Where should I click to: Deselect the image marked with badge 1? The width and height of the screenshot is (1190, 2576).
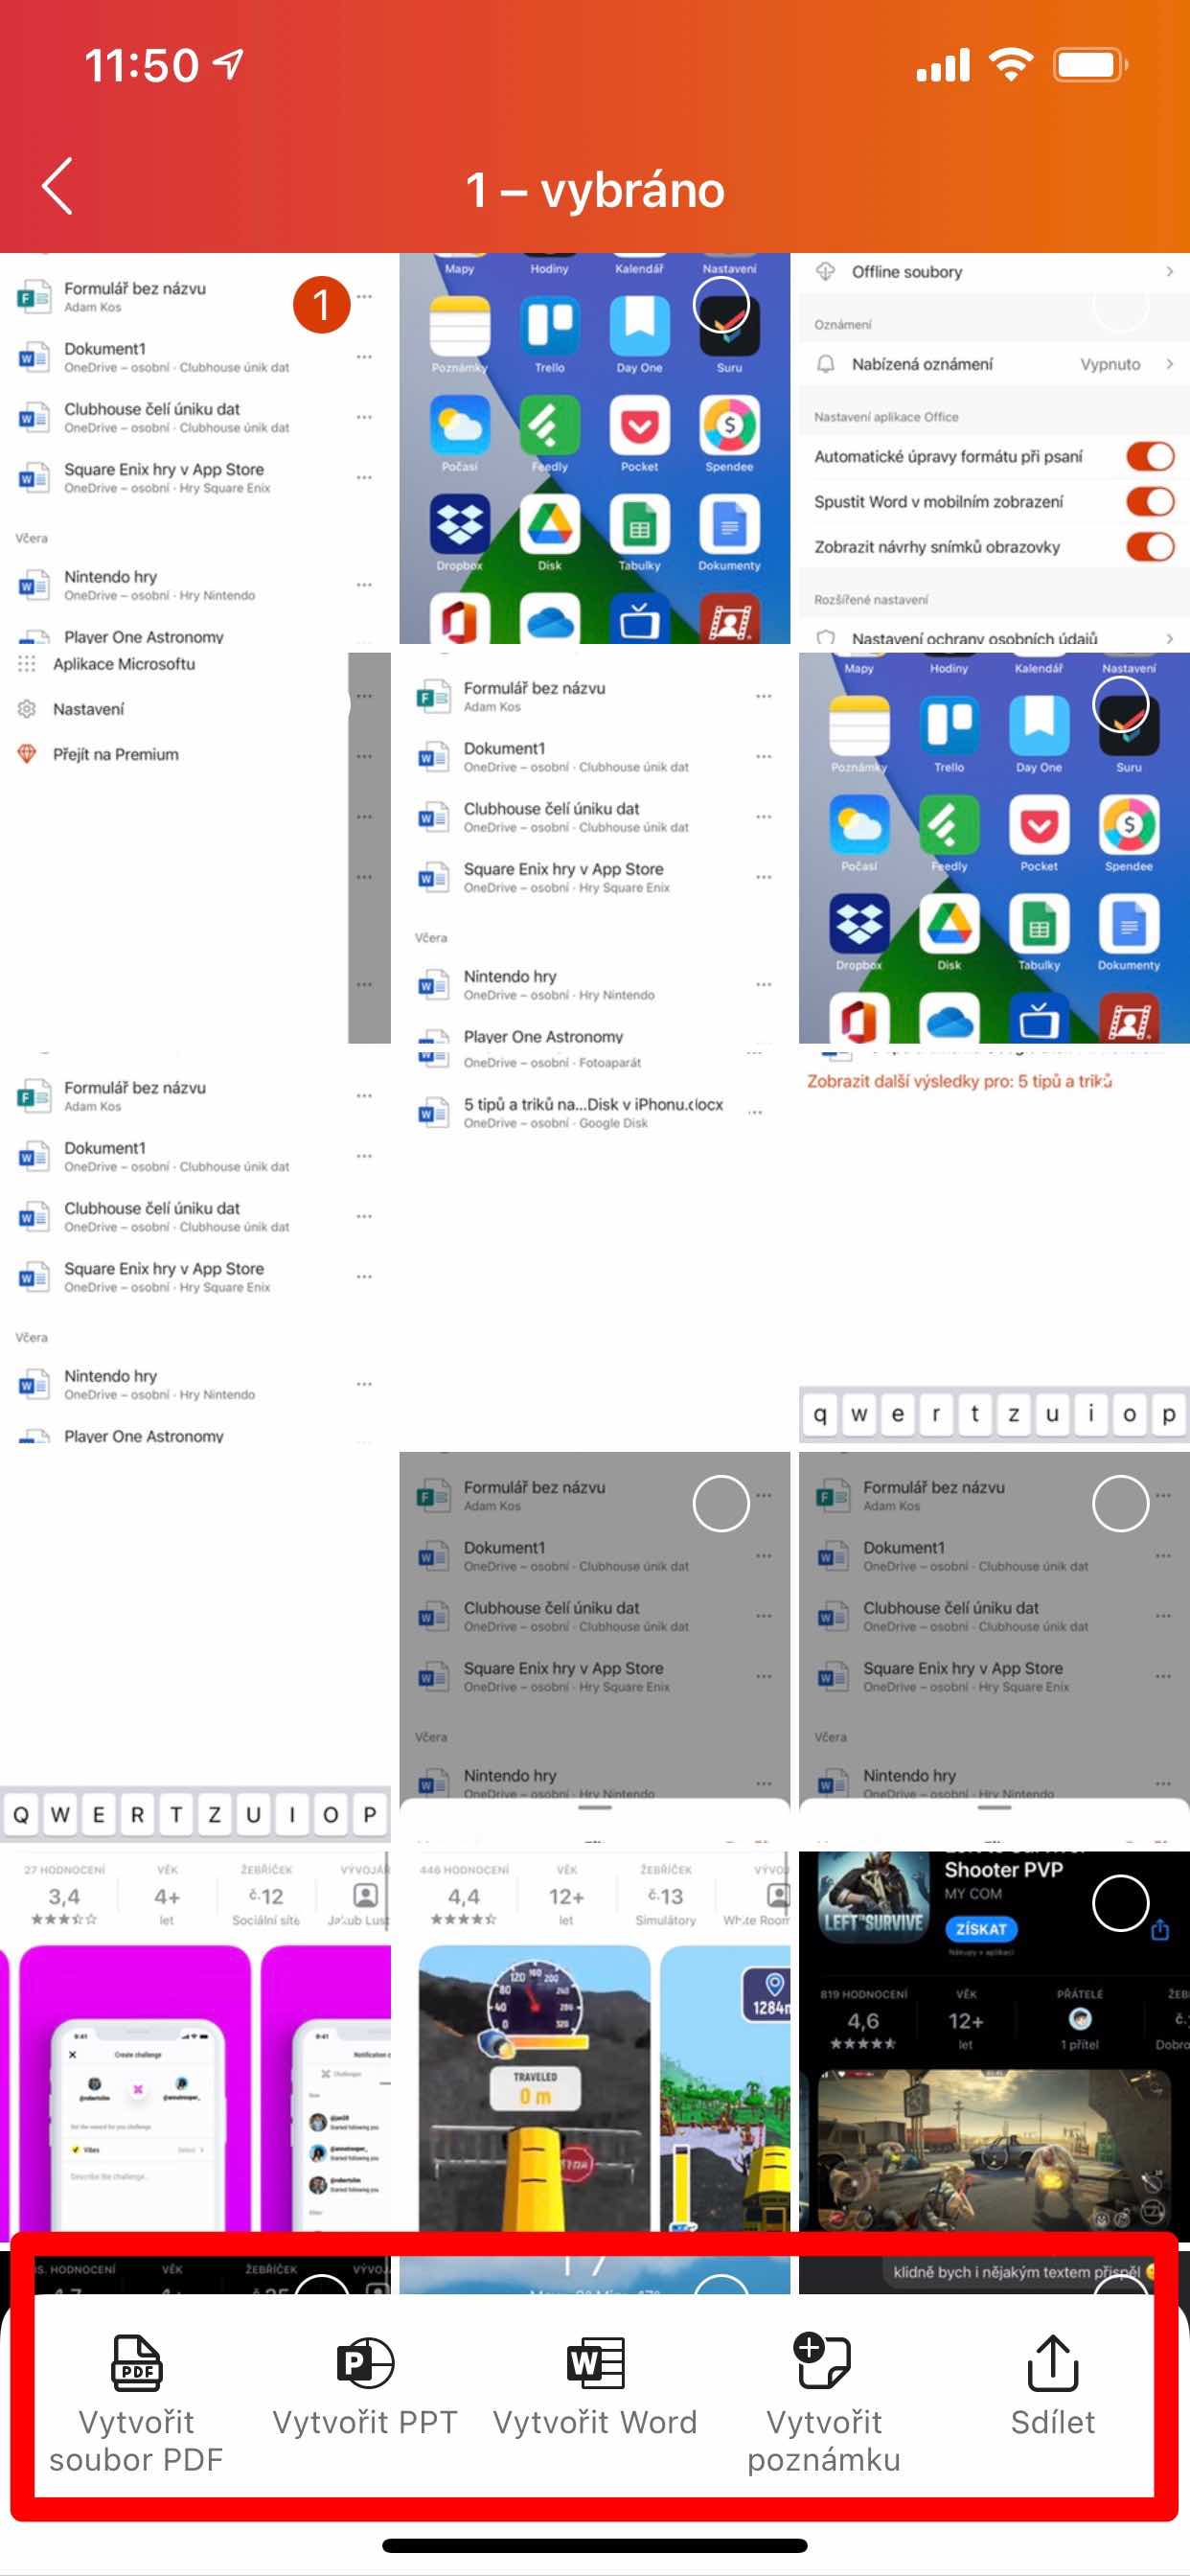[x=321, y=304]
